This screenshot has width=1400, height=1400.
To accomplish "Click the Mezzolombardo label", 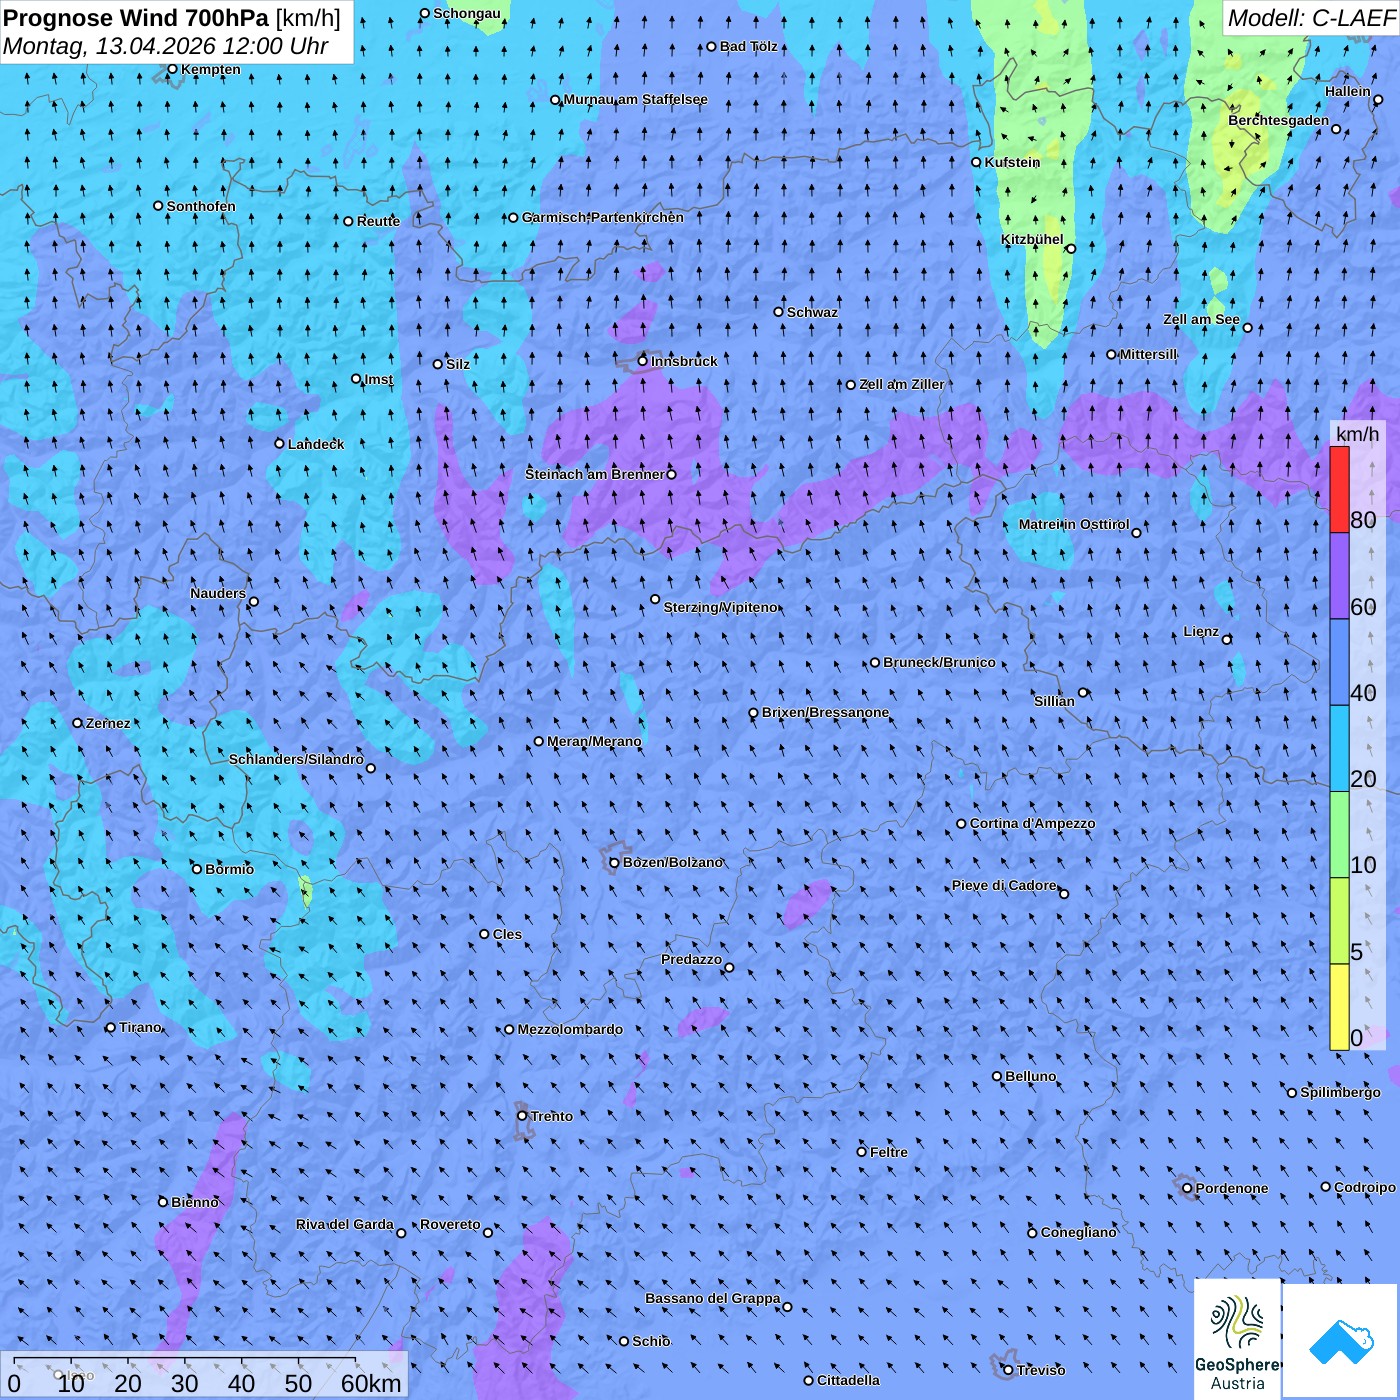I will [570, 1029].
